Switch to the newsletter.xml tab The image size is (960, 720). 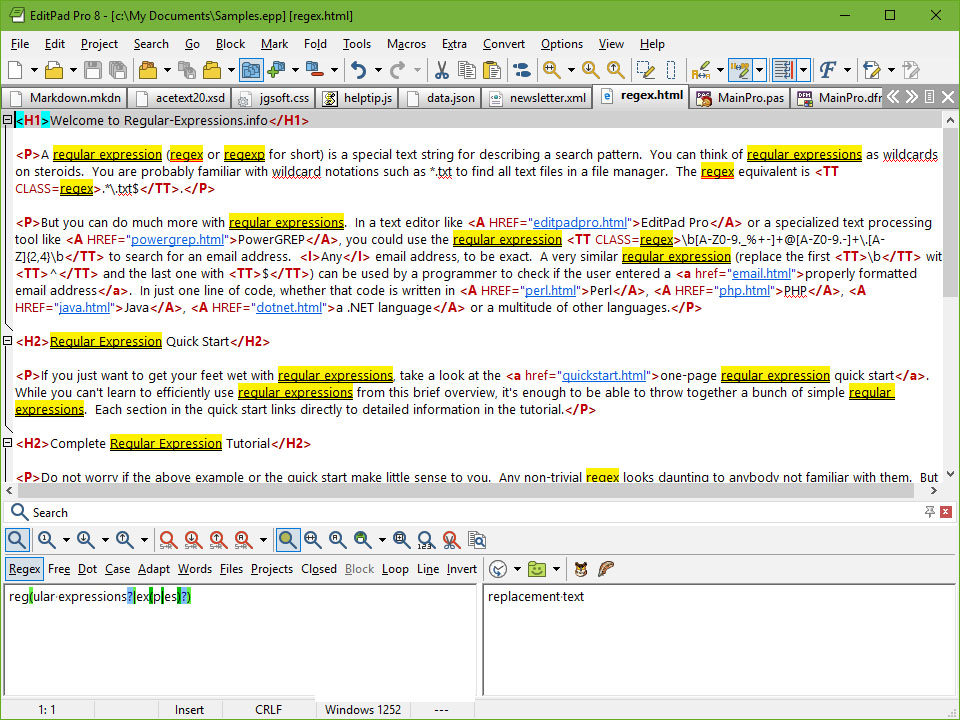pos(539,98)
